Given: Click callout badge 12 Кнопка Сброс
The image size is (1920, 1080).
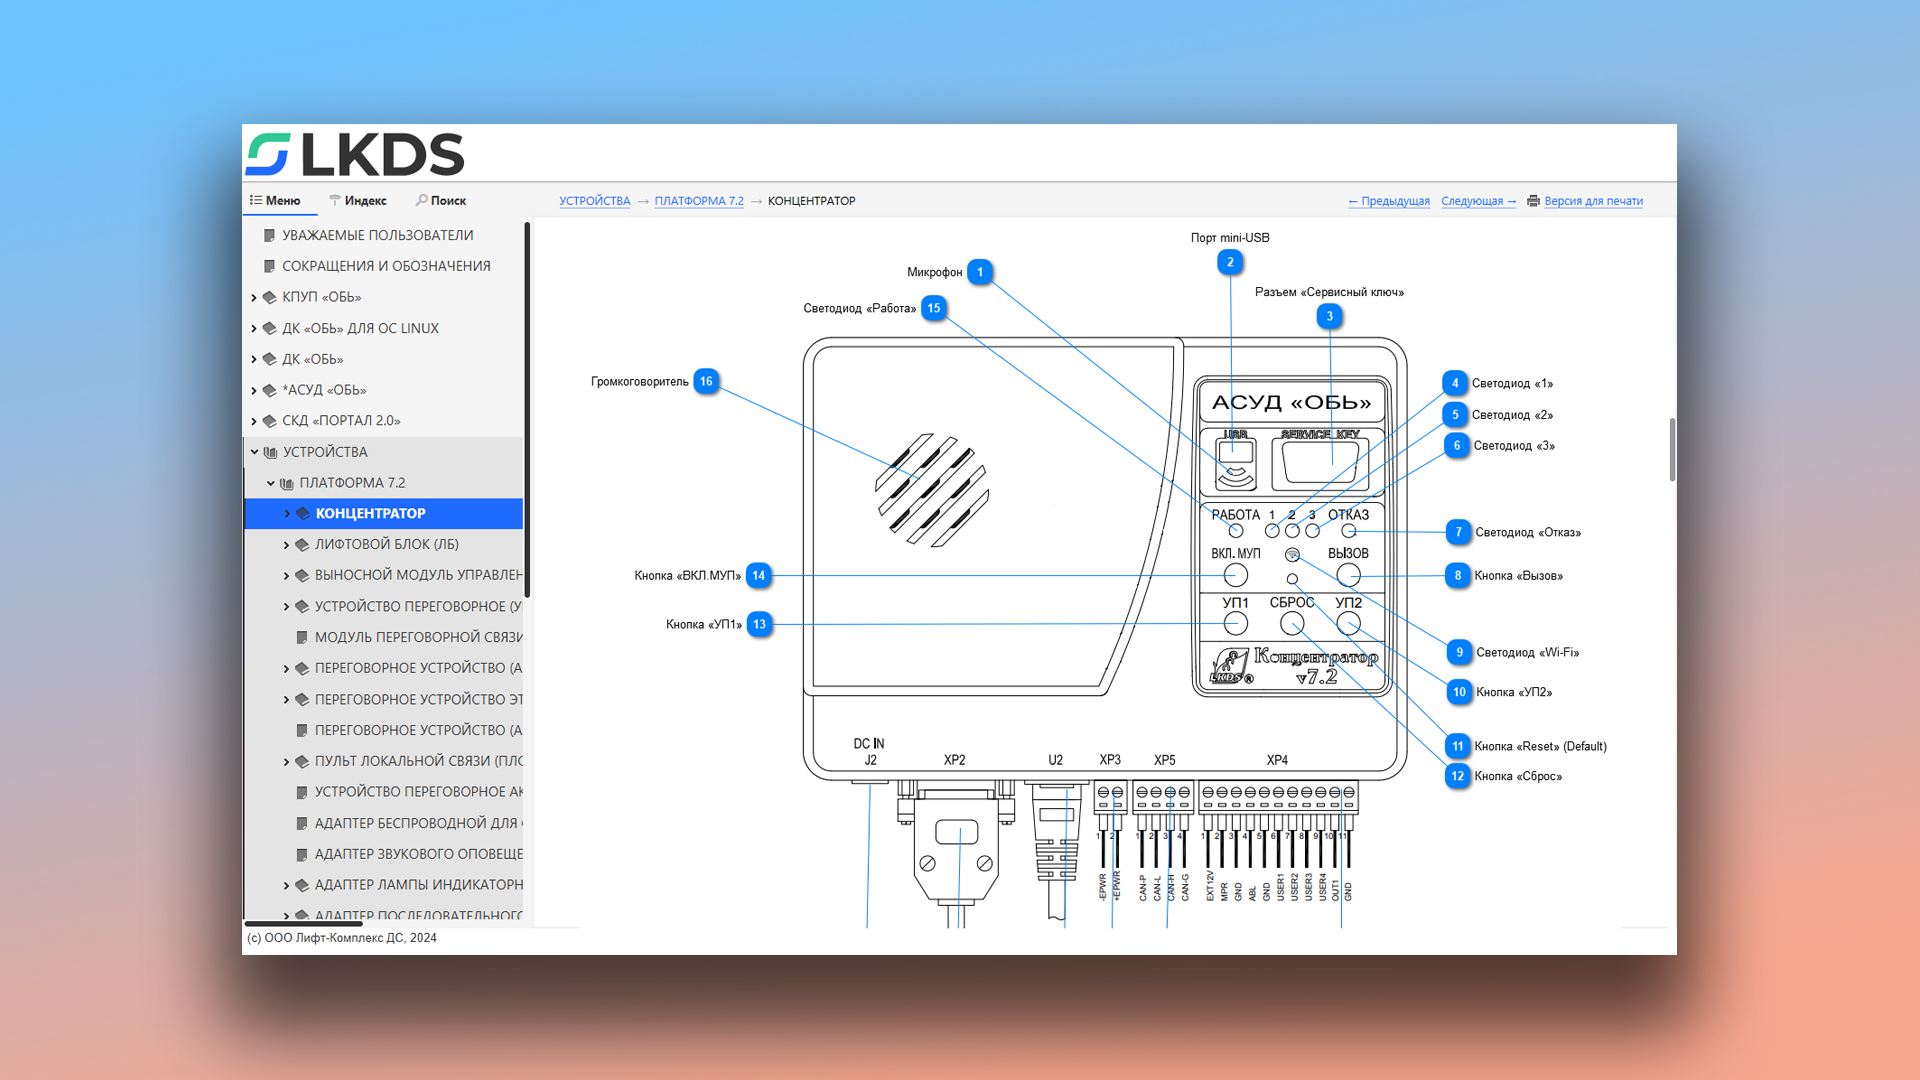Looking at the screenshot, I should [x=1457, y=776].
